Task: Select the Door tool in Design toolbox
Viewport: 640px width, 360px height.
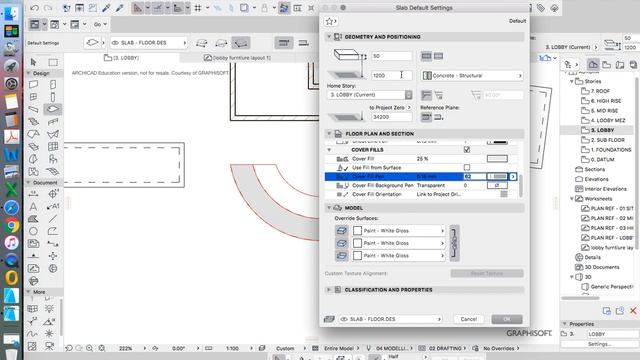Action: click(x=53, y=84)
